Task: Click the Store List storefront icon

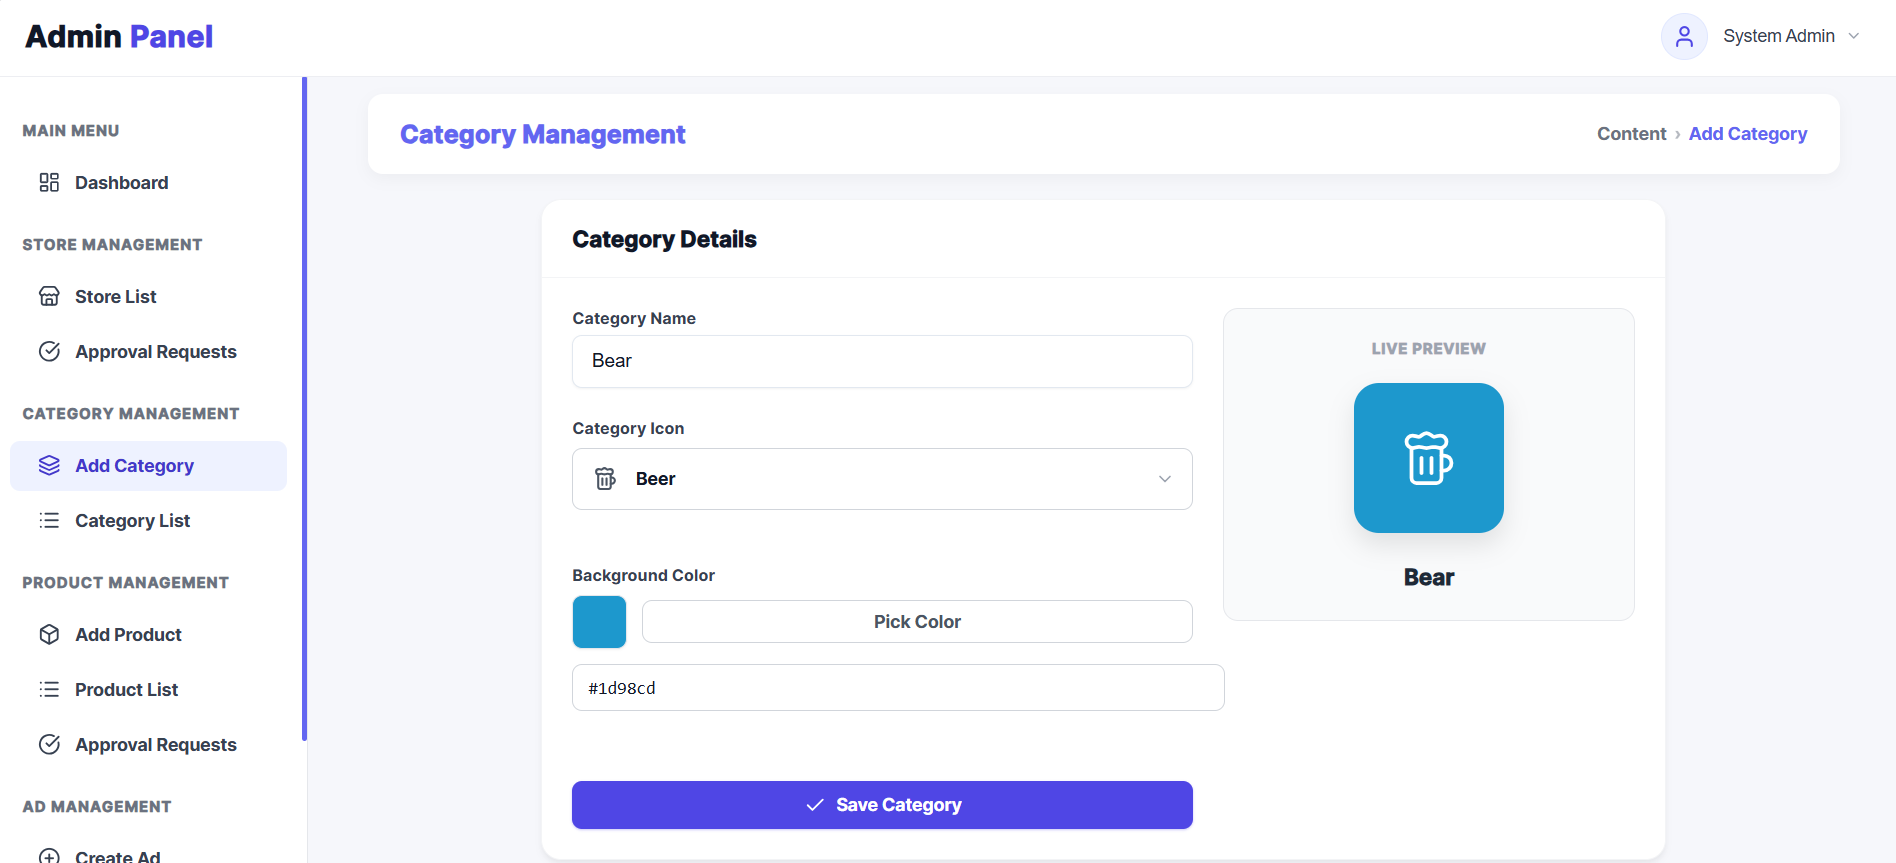Action: coord(49,297)
